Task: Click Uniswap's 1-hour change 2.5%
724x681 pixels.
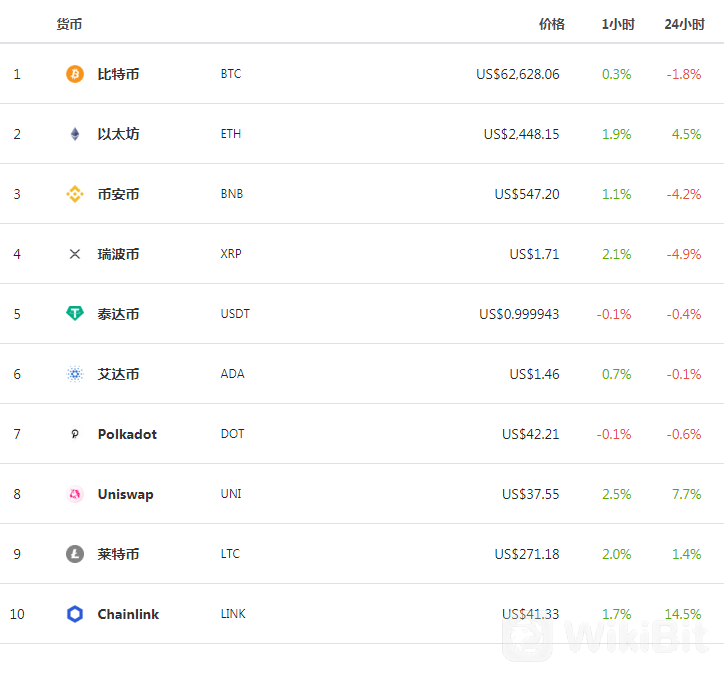Action: (616, 494)
